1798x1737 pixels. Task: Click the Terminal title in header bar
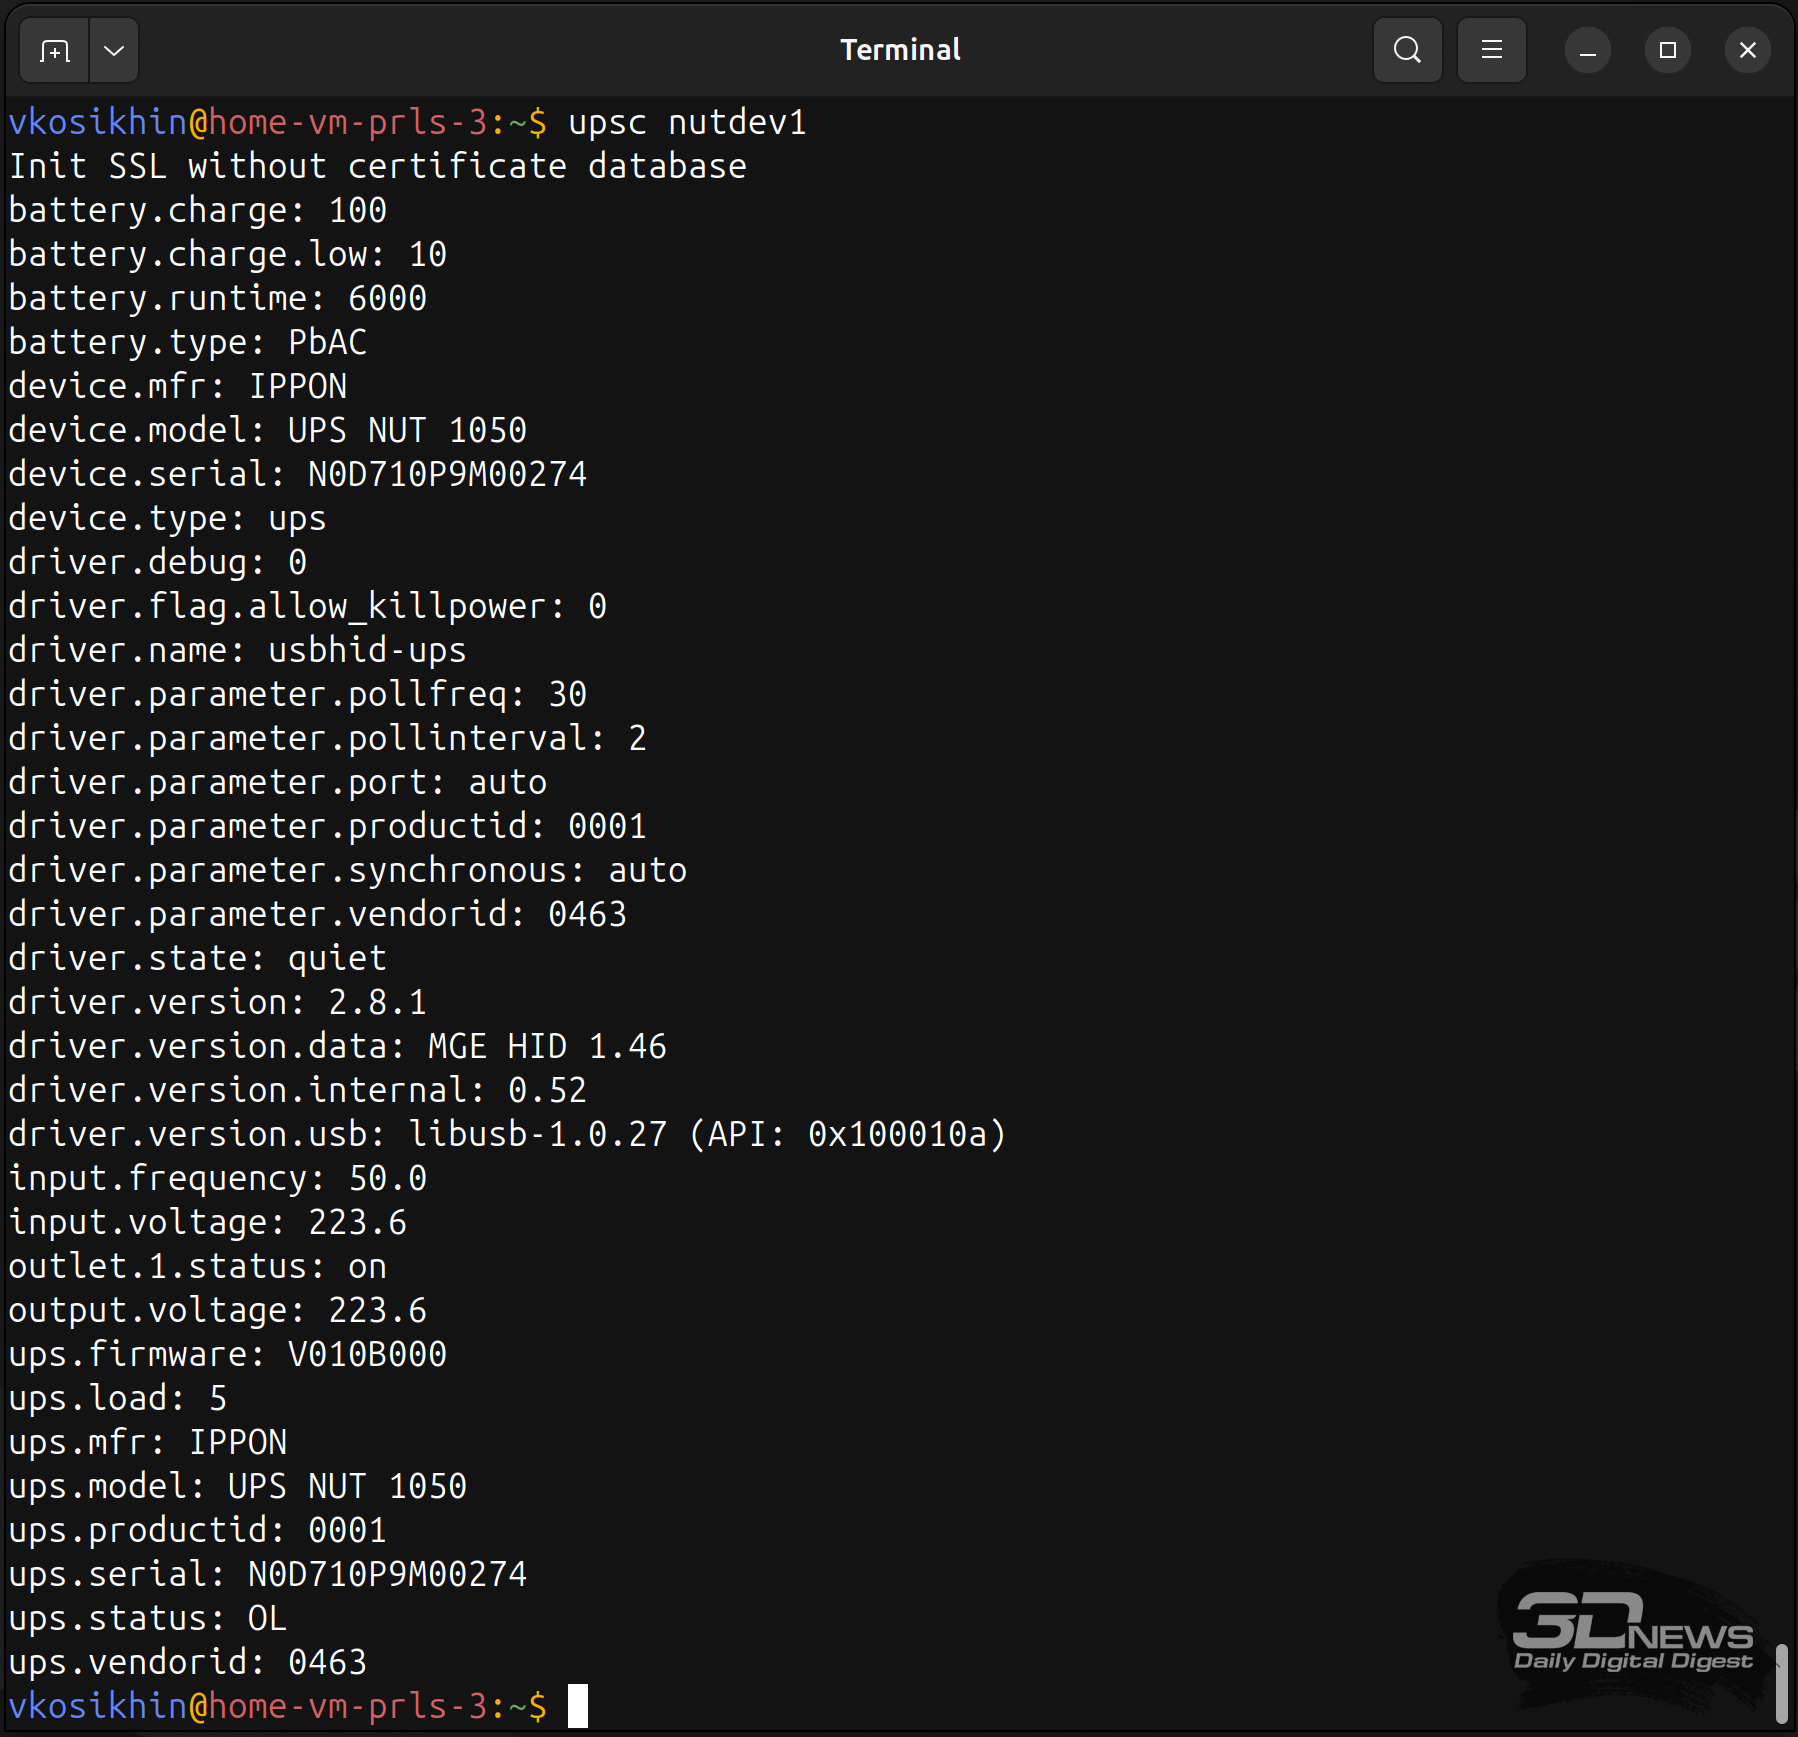click(x=899, y=50)
